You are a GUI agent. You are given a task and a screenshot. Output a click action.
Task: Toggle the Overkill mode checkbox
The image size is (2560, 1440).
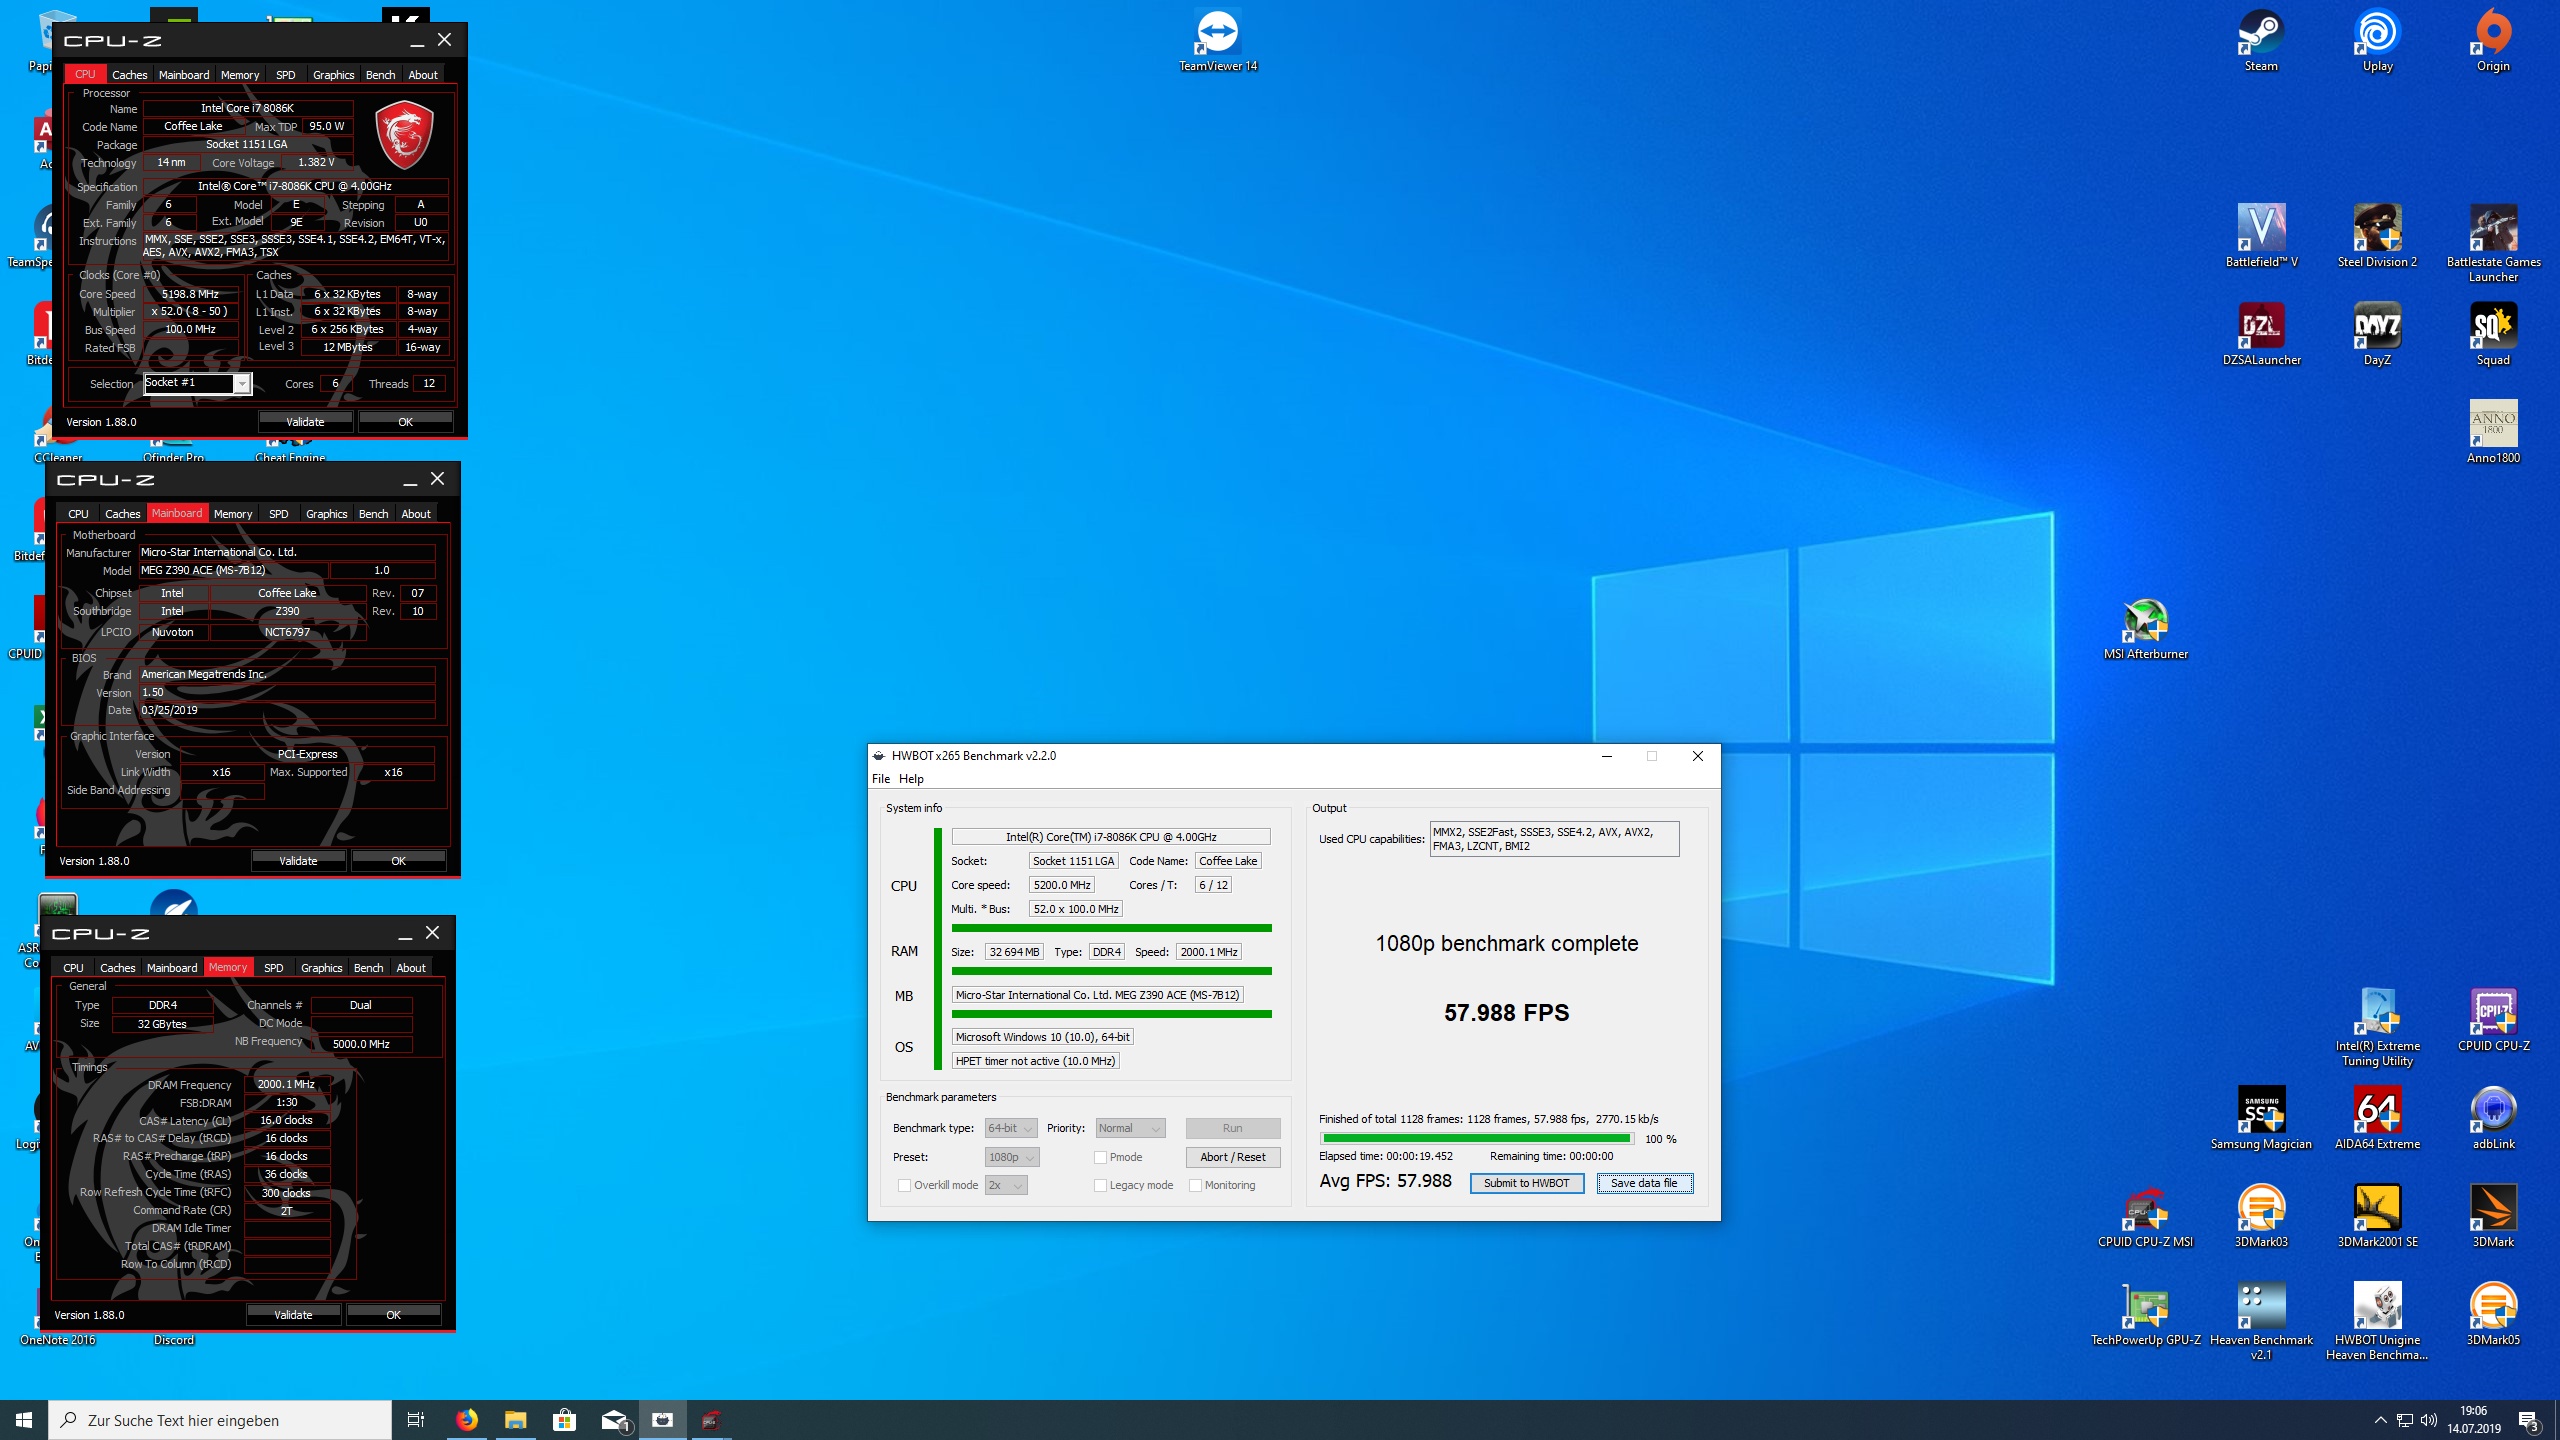point(904,1185)
